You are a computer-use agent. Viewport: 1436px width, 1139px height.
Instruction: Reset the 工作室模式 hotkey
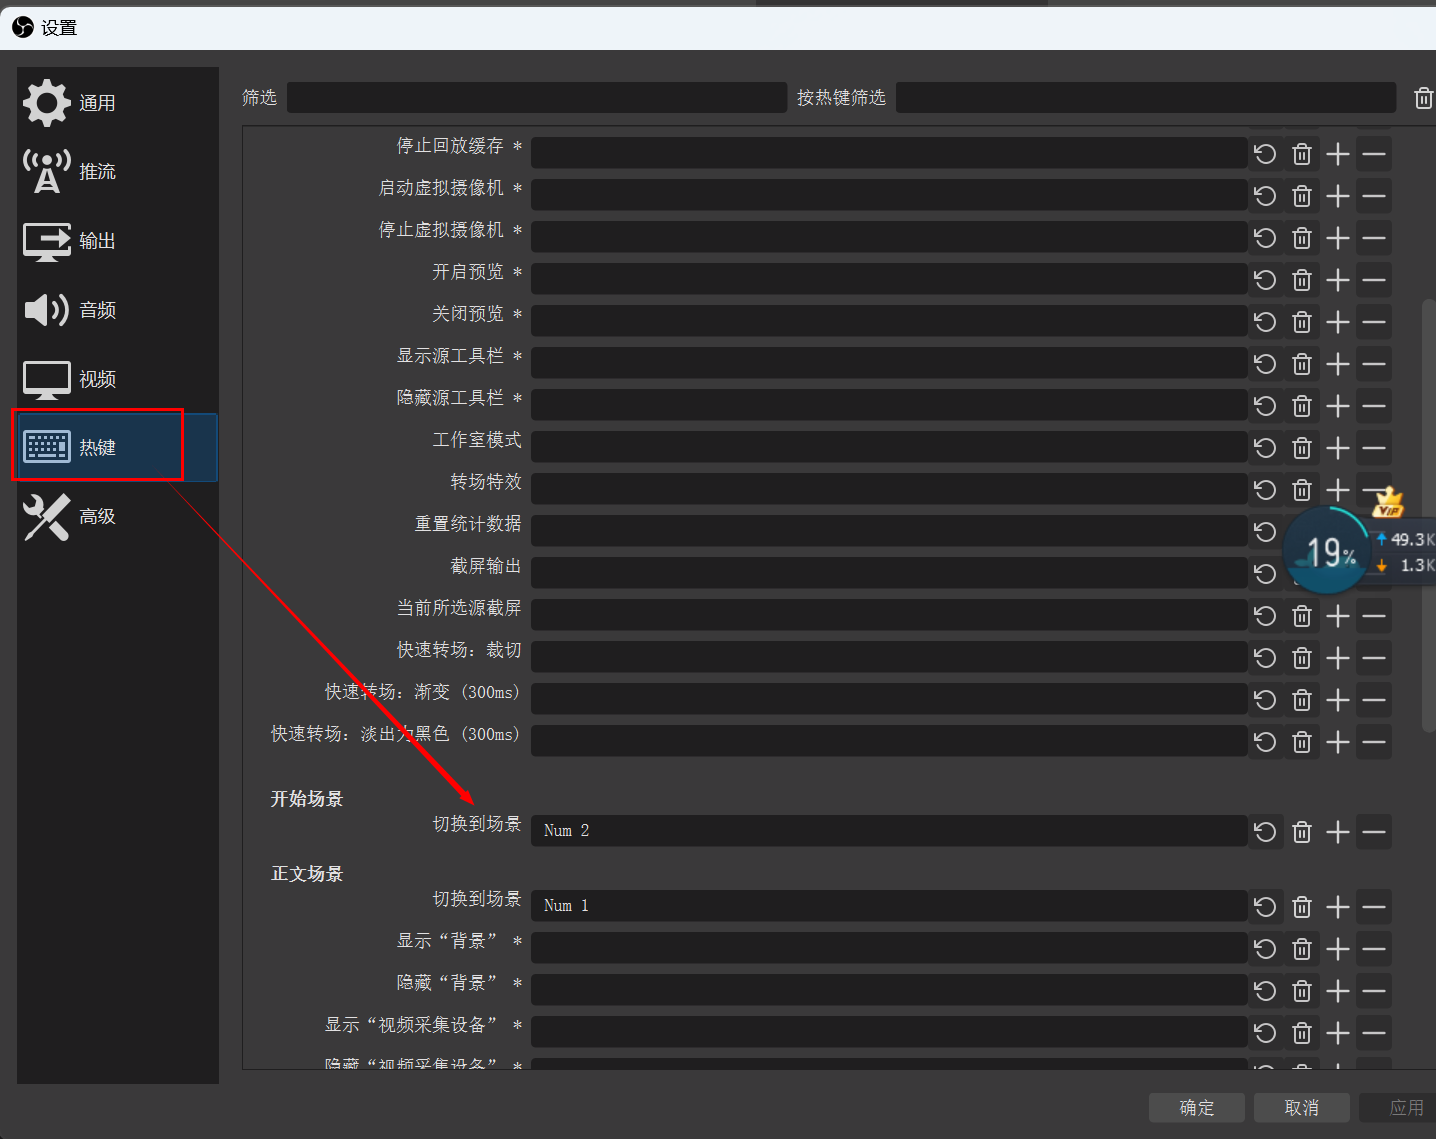click(1265, 448)
